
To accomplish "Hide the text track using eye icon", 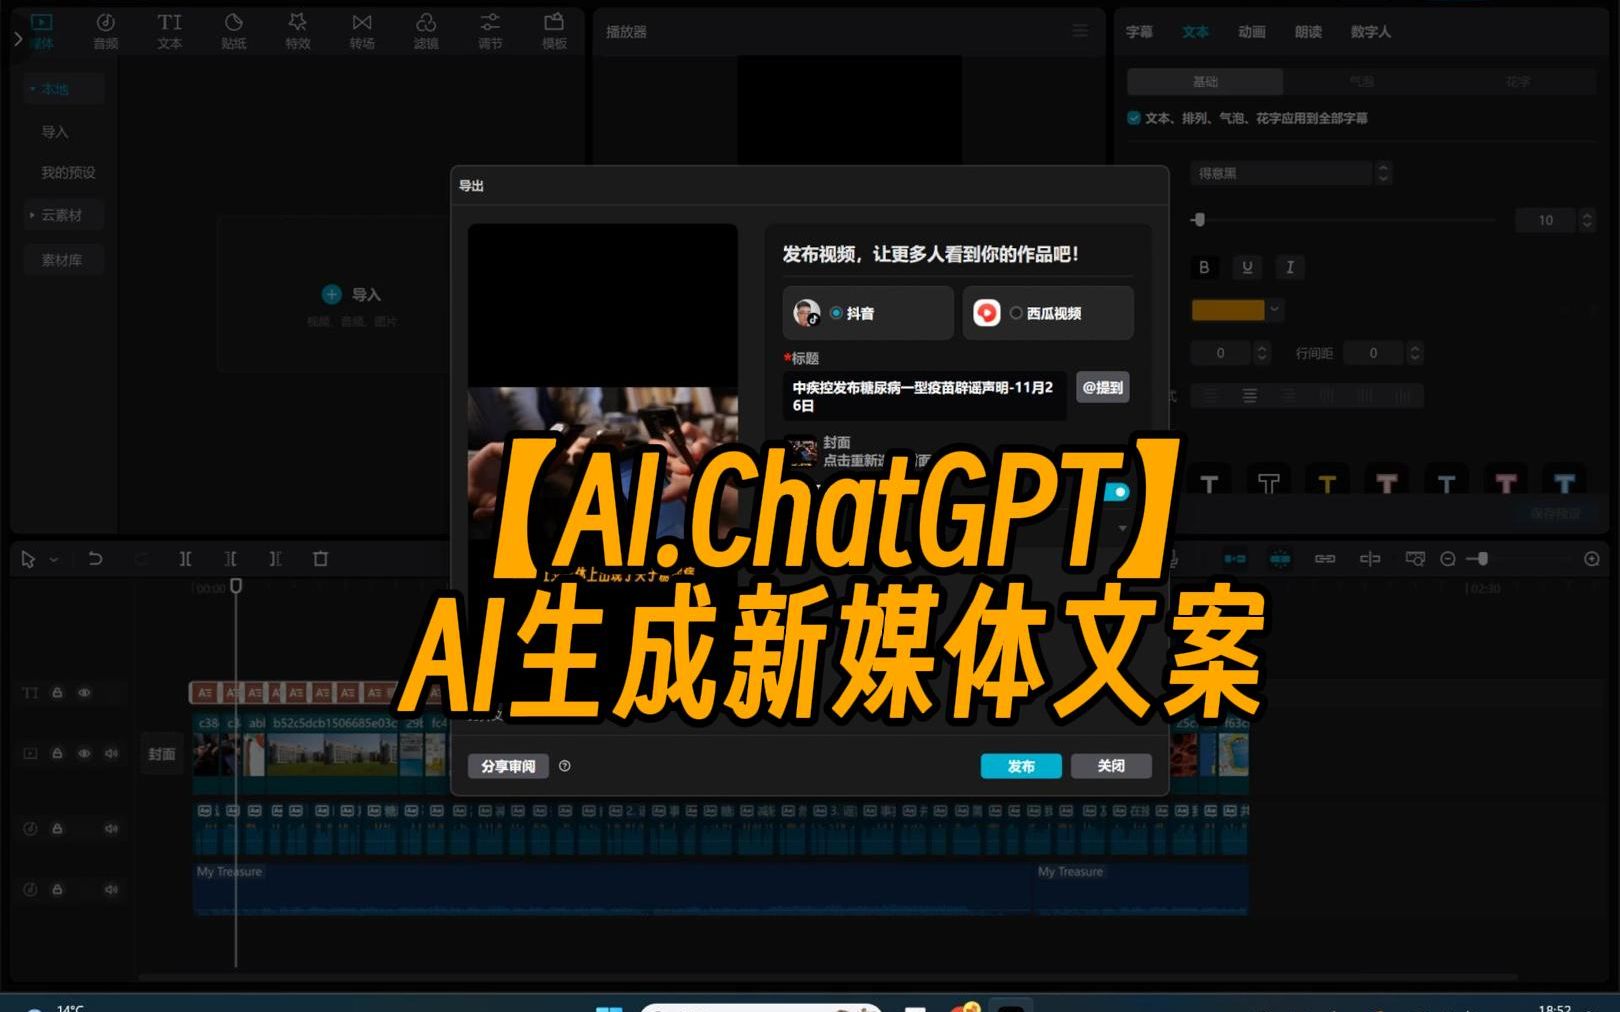I will (84, 692).
